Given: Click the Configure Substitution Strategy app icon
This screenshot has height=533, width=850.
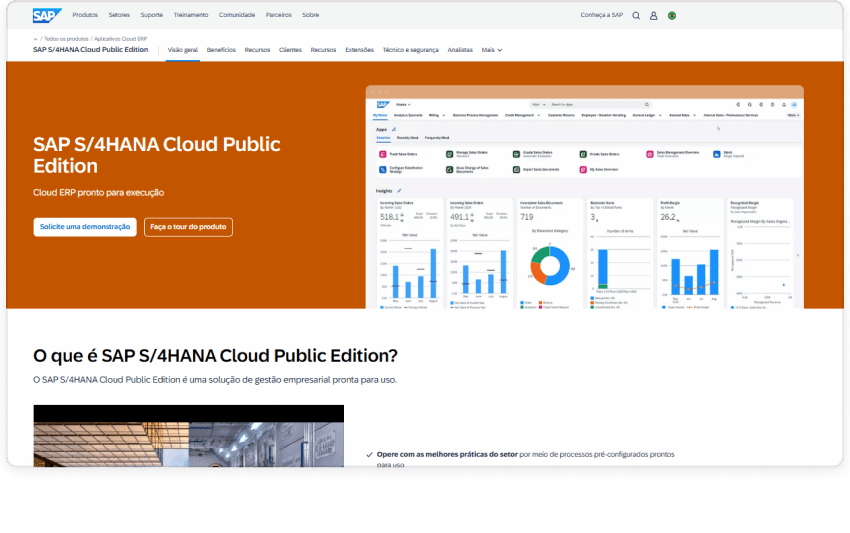Looking at the screenshot, I should (x=383, y=170).
